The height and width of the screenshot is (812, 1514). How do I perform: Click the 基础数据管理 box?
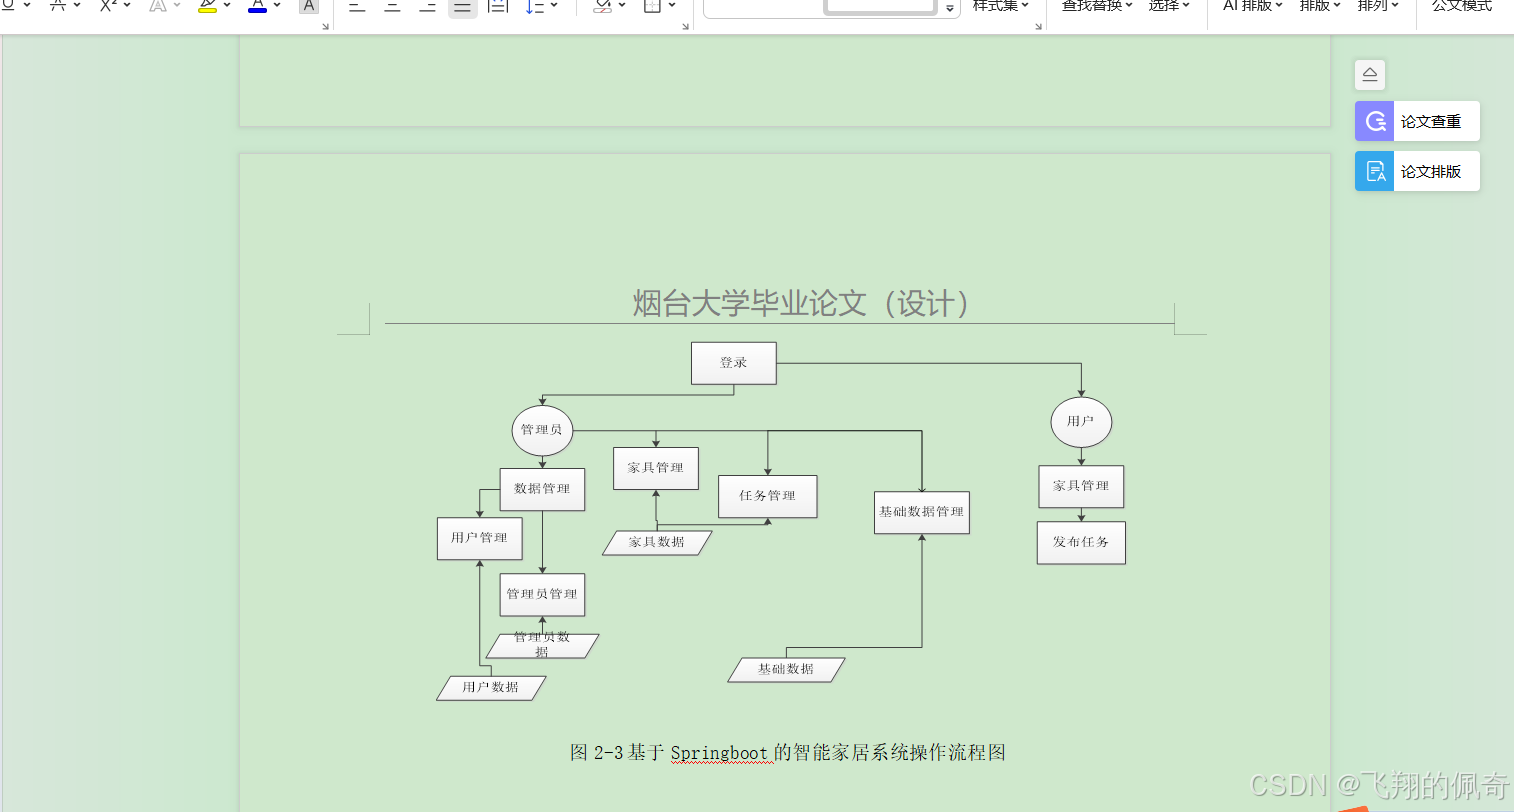(x=922, y=512)
